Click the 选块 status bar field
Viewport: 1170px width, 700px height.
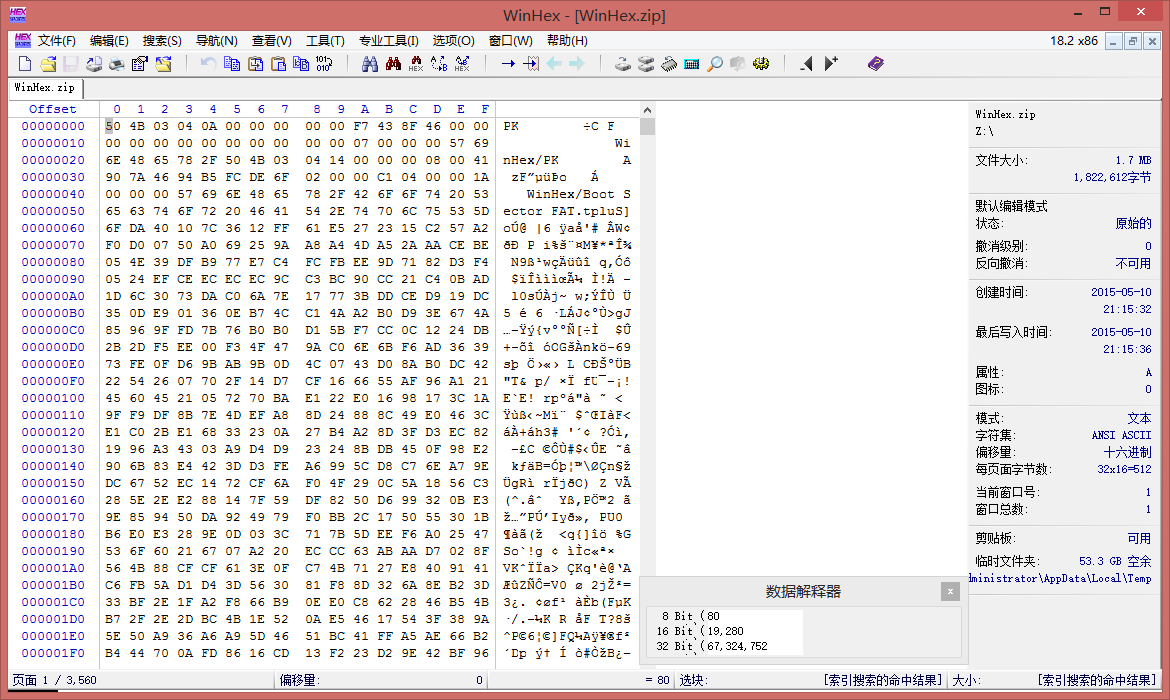(x=810, y=681)
